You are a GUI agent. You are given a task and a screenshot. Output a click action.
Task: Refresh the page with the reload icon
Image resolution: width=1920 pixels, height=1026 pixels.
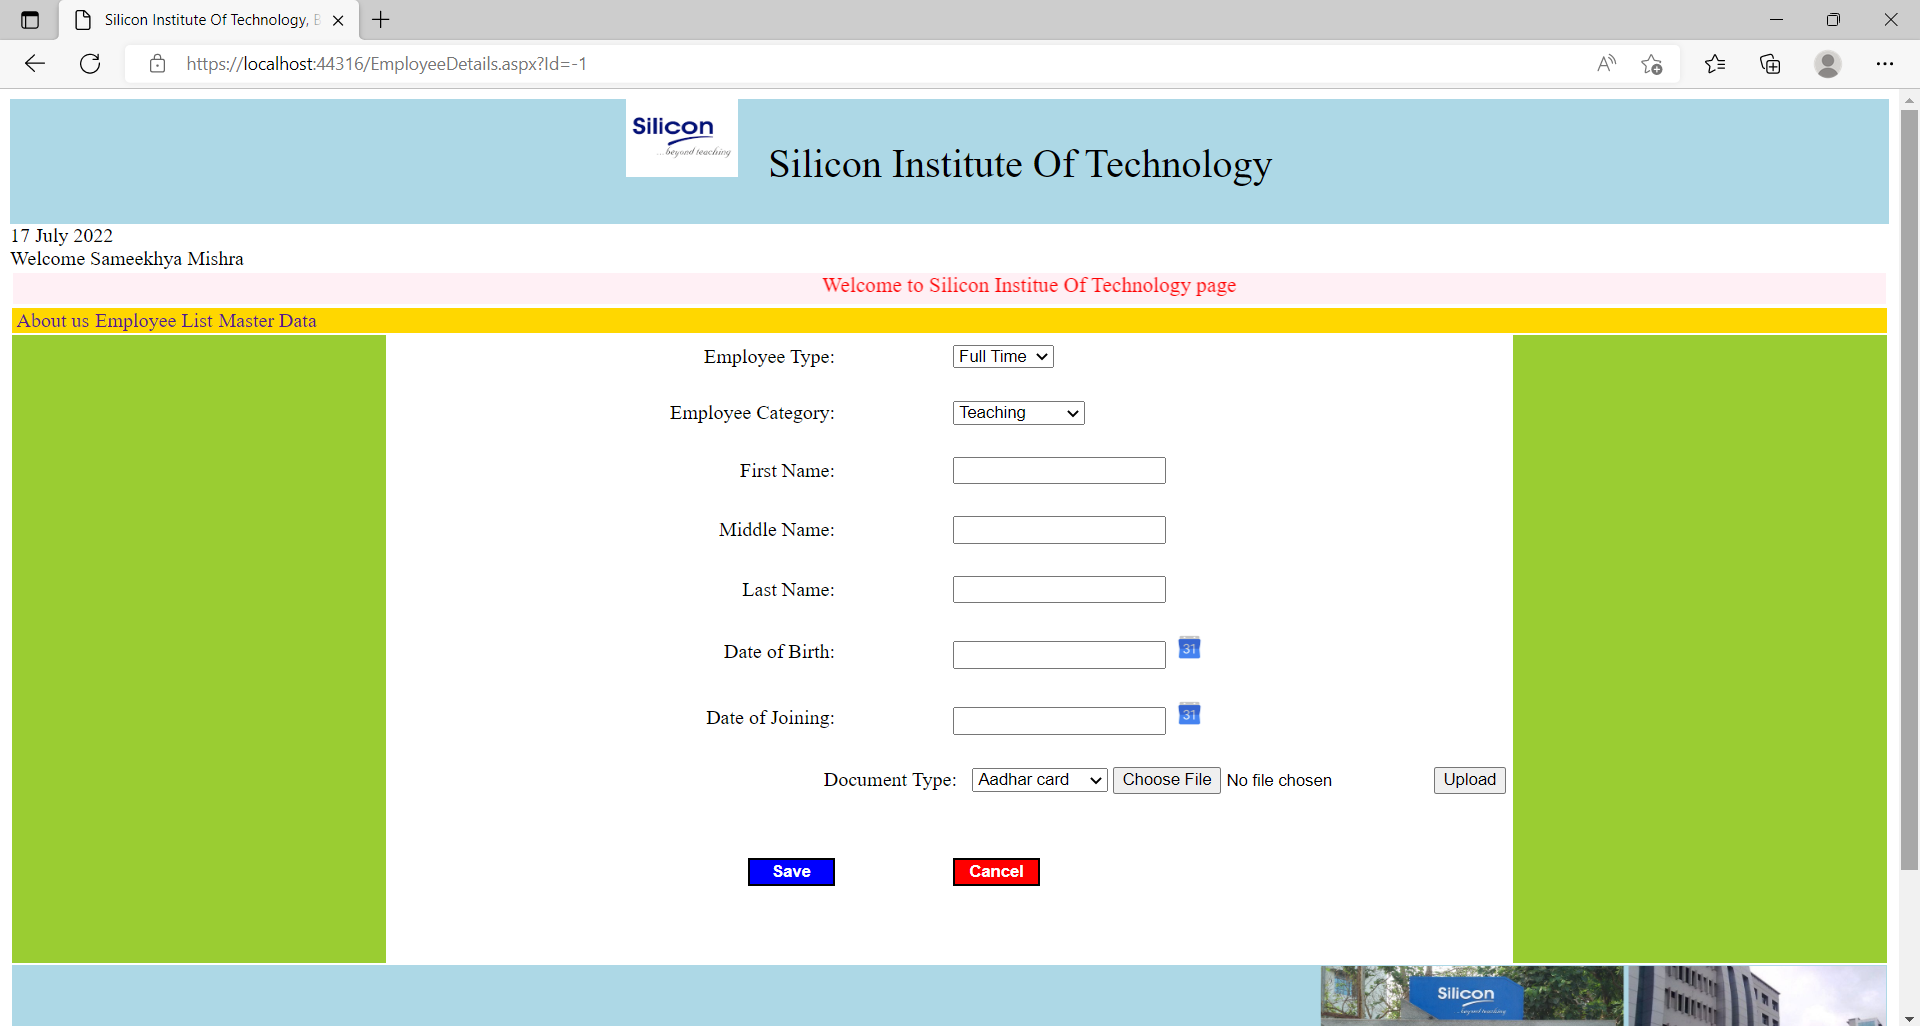pyautogui.click(x=90, y=64)
